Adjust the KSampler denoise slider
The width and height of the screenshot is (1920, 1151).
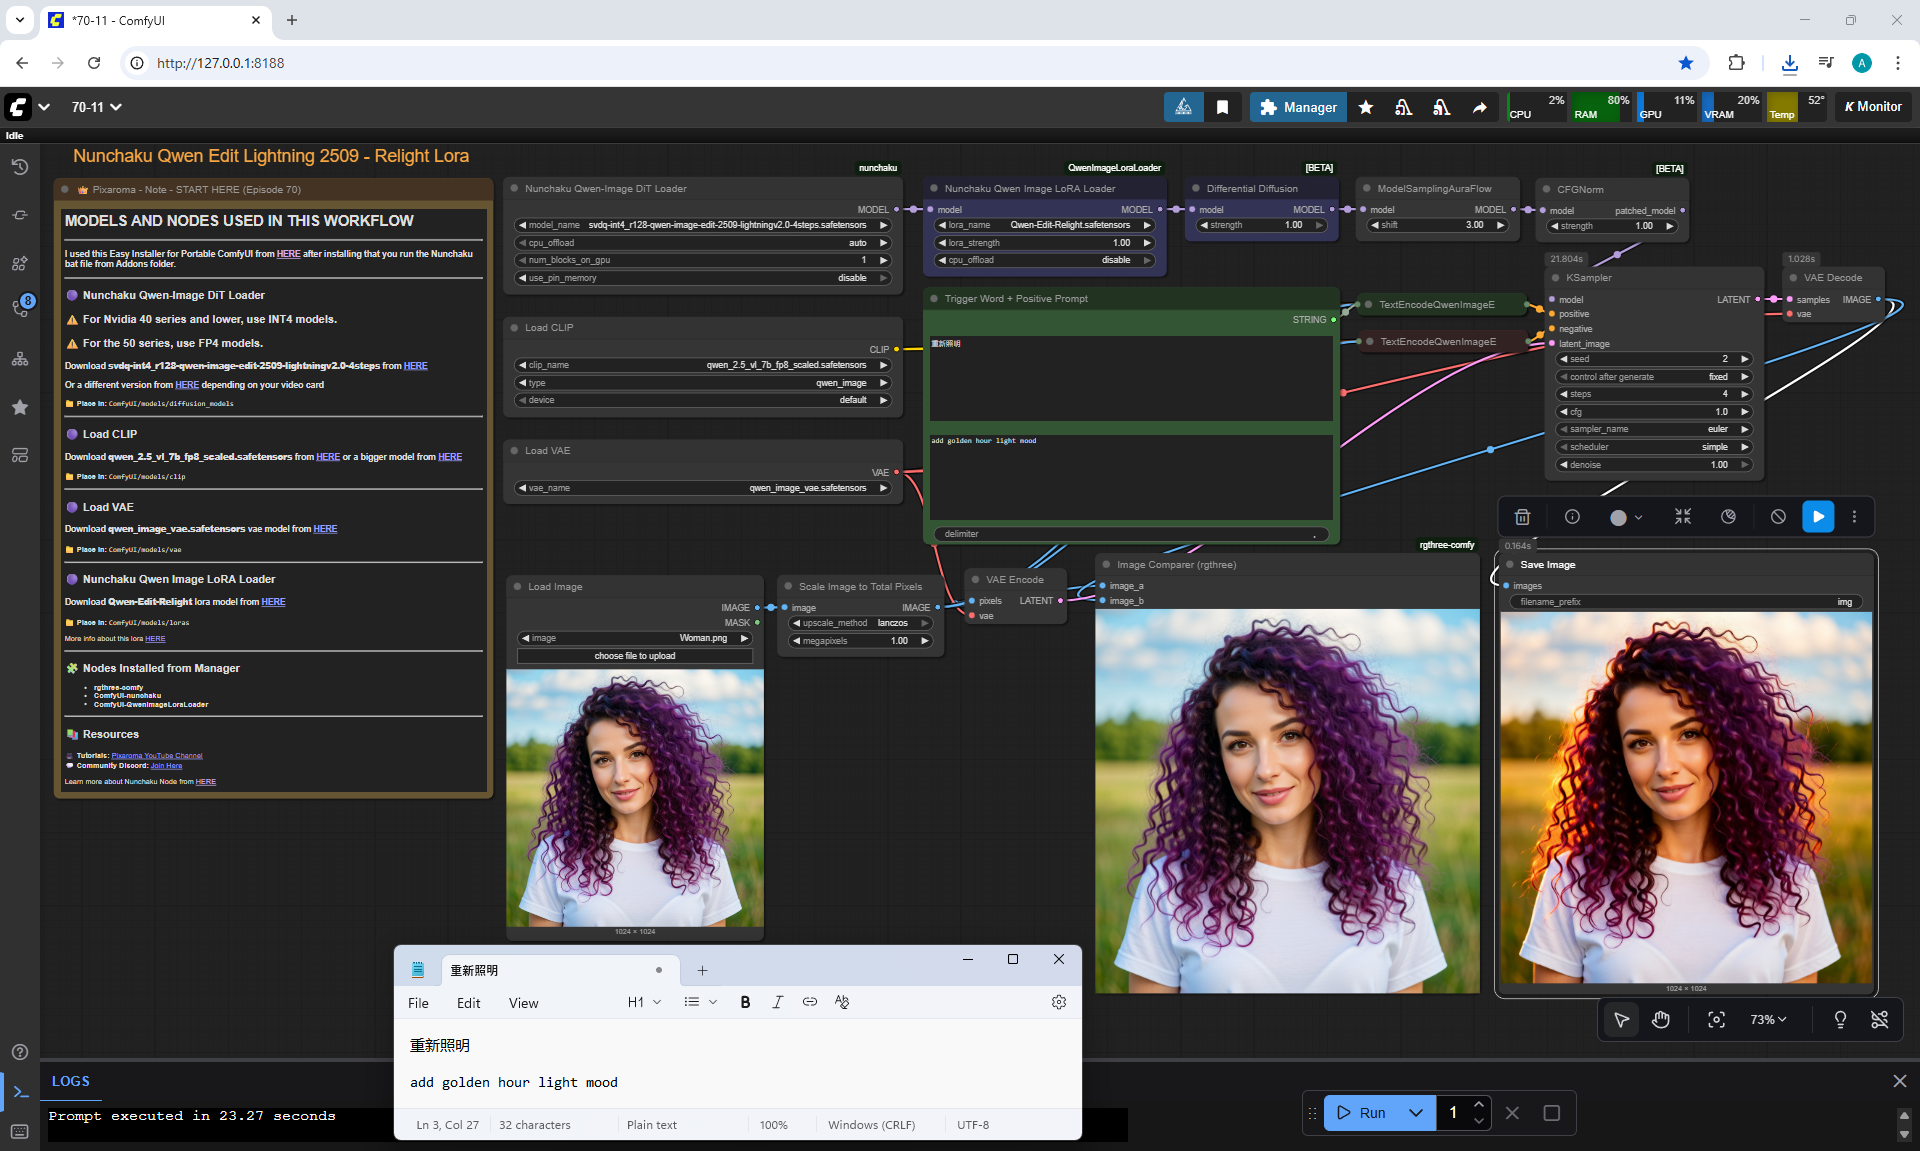coord(1654,465)
